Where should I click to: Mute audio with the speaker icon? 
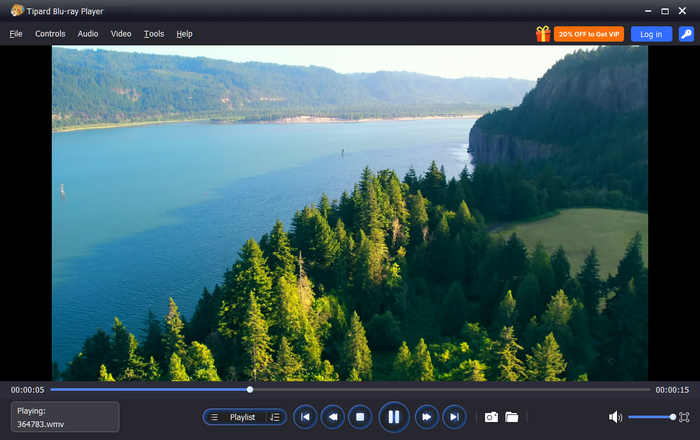615,417
